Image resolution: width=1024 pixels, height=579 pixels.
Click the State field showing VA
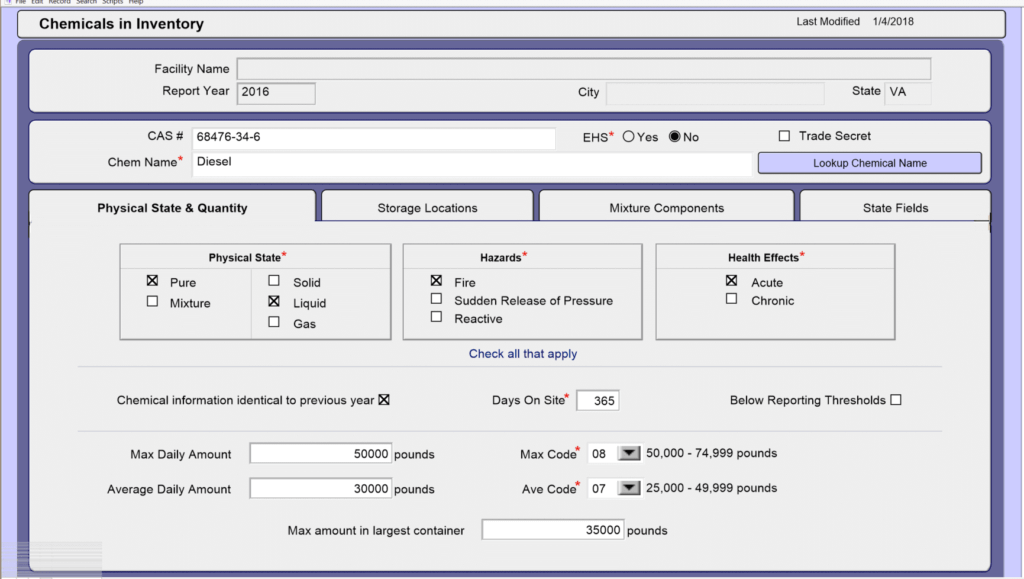tap(908, 92)
